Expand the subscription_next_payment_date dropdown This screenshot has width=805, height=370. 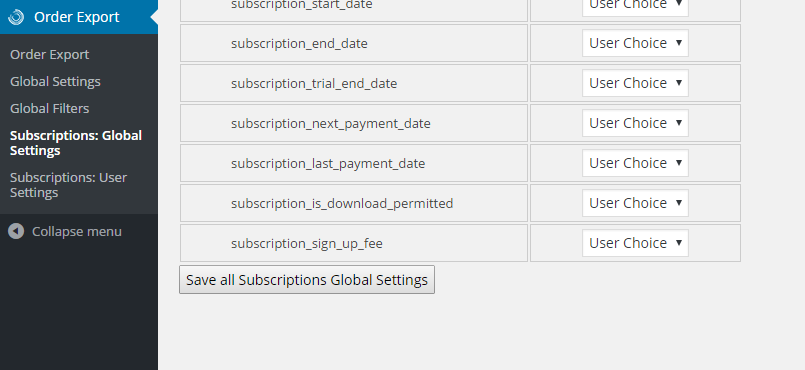(x=635, y=123)
